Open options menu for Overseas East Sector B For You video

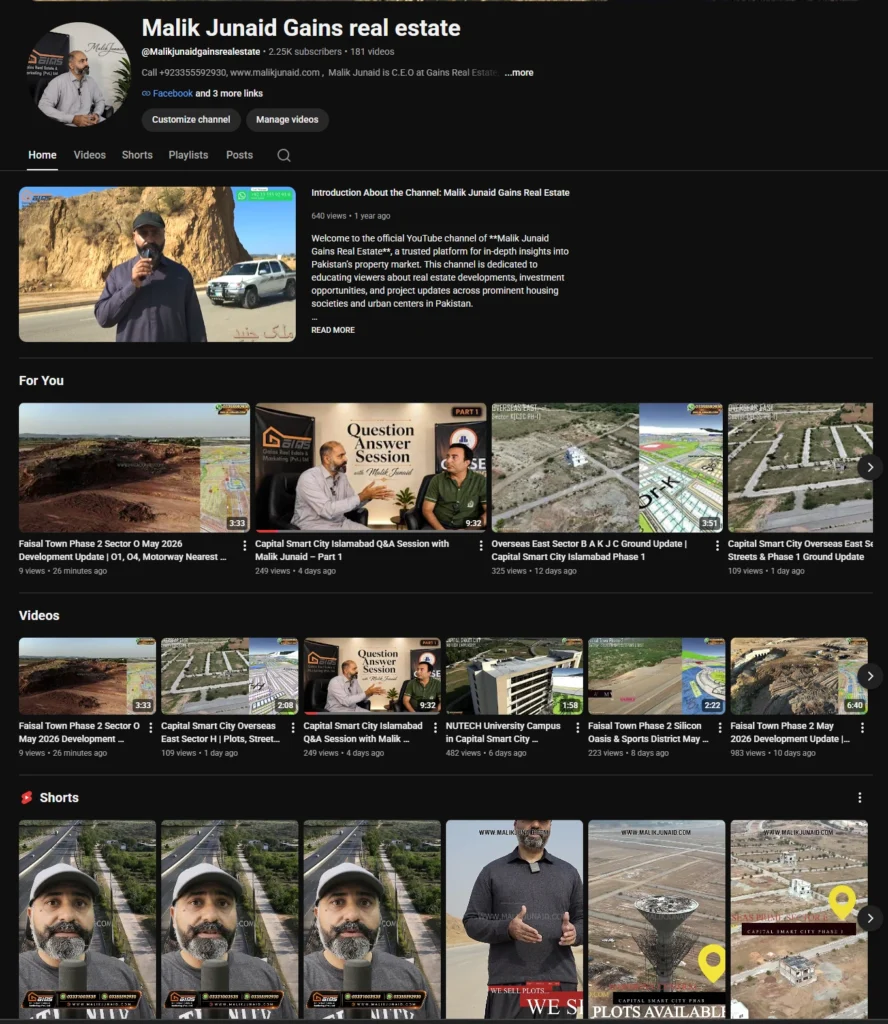(717, 545)
